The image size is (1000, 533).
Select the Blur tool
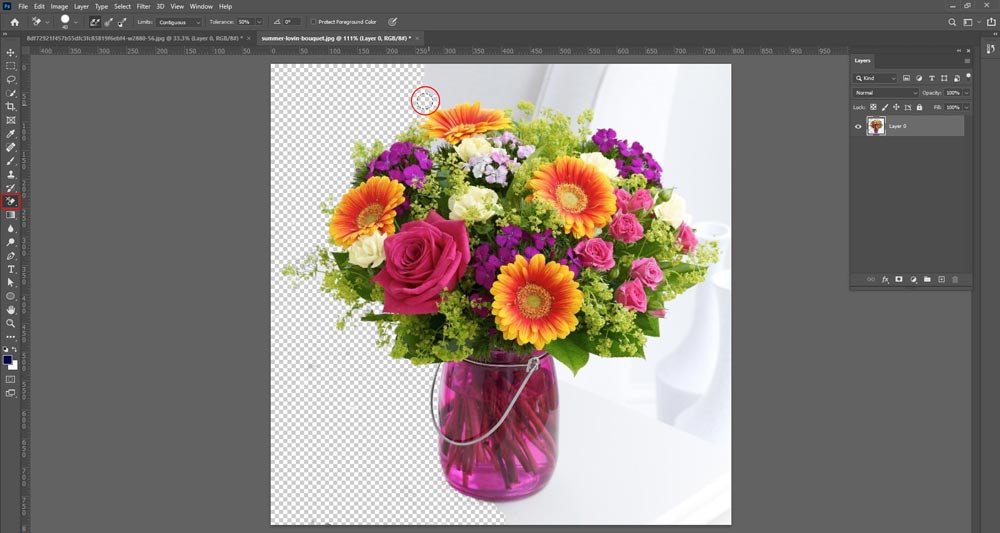(x=11, y=228)
